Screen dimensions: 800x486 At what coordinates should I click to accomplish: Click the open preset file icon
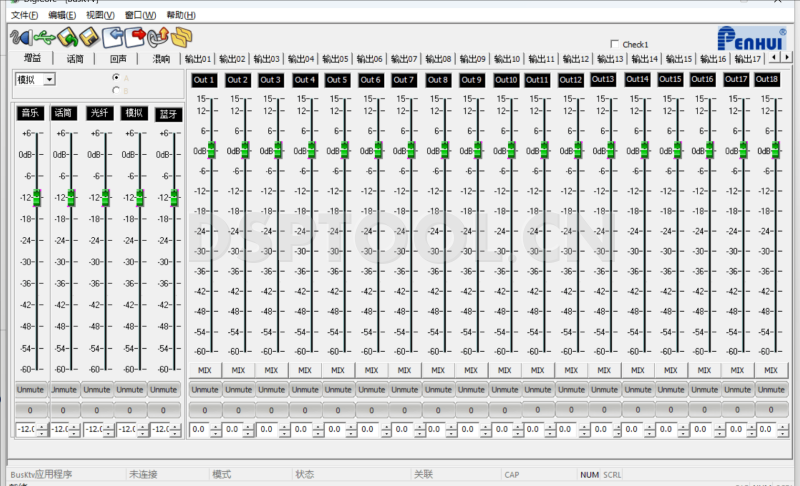(67, 37)
